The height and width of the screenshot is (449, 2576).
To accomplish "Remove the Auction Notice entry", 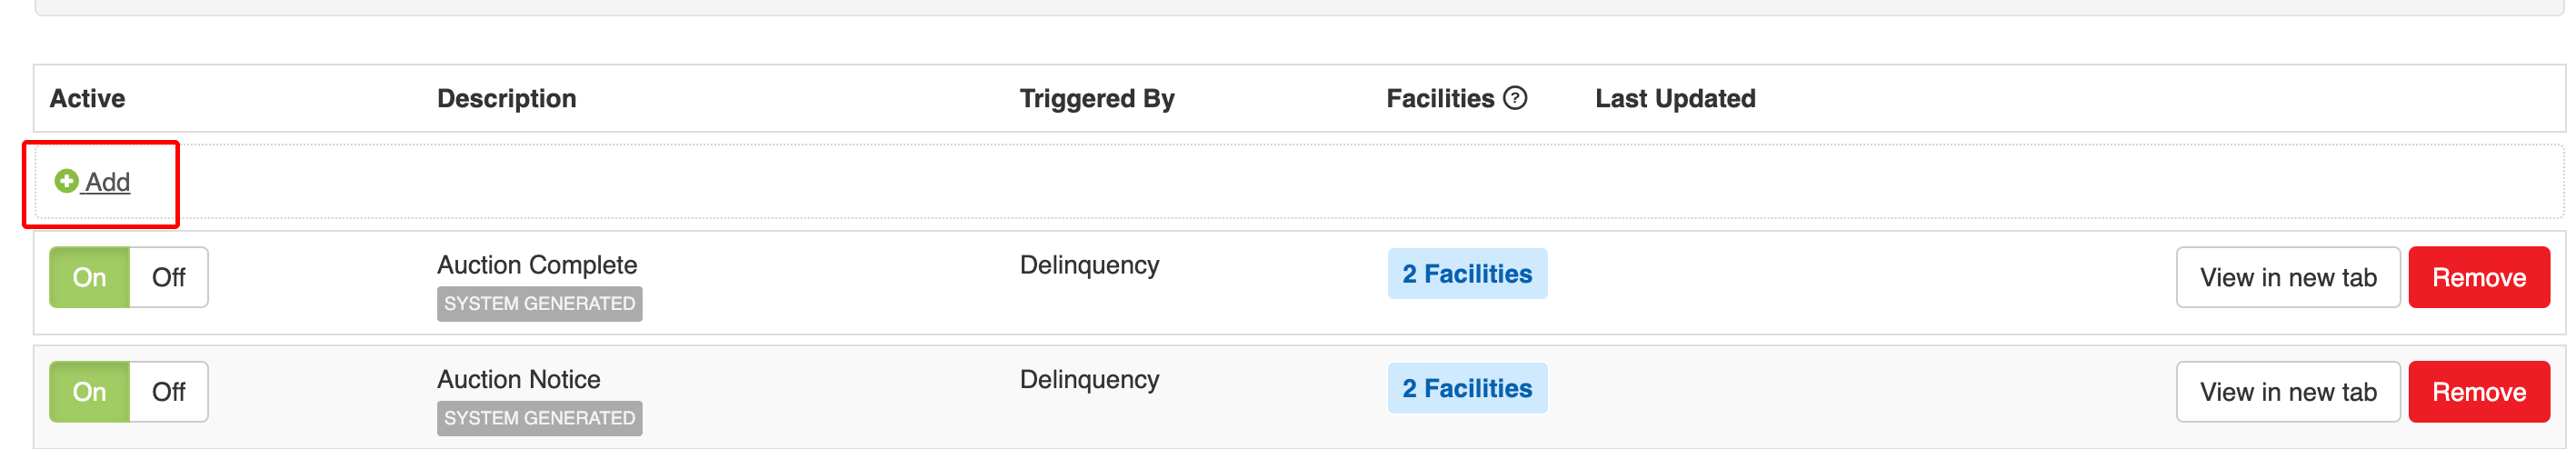I will 2478,392.
